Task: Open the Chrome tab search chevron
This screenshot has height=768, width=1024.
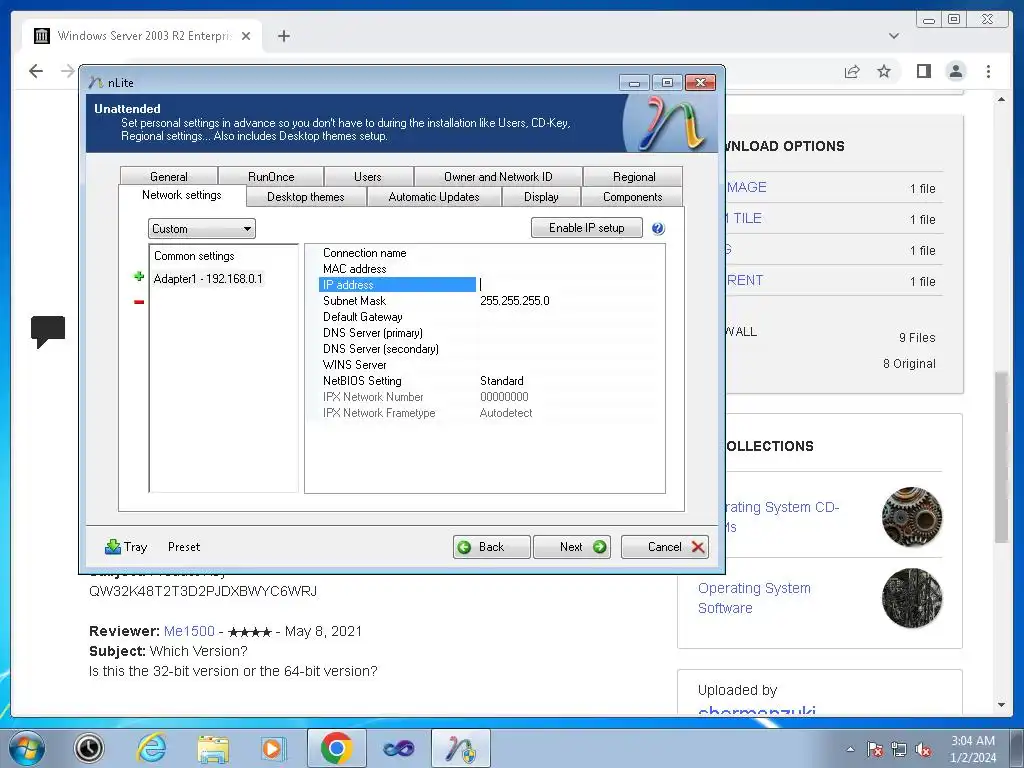Action: point(893,36)
